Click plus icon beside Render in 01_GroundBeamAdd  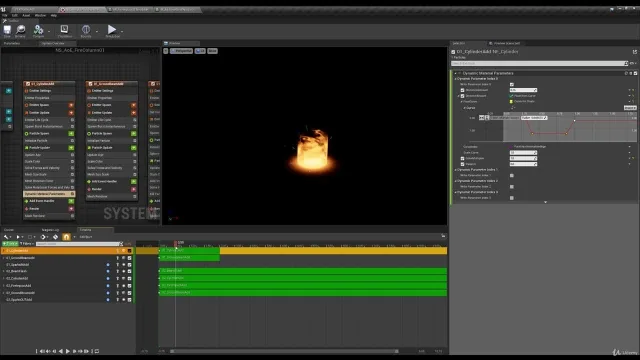point(133,189)
